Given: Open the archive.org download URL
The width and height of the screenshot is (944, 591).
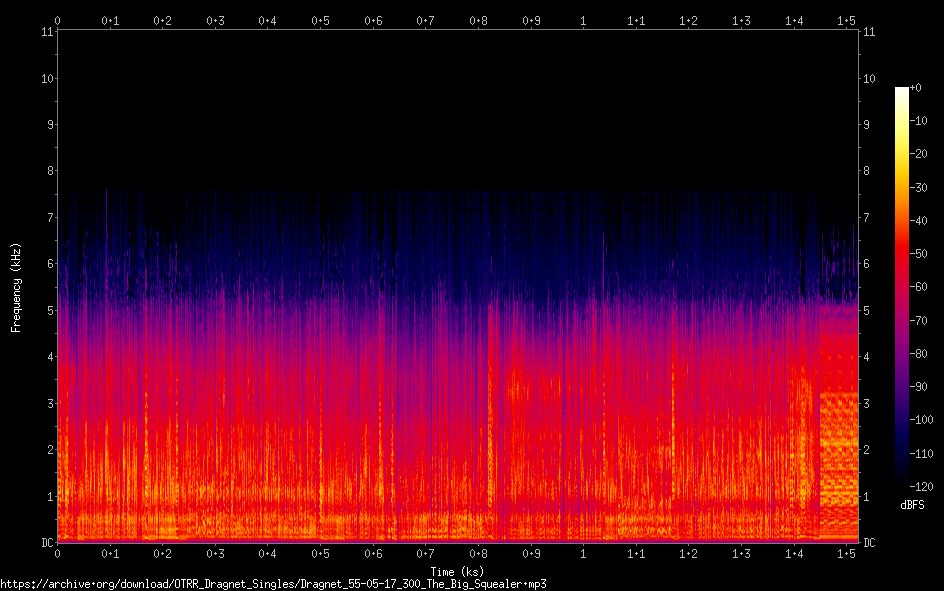Looking at the screenshot, I should point(273,583).
